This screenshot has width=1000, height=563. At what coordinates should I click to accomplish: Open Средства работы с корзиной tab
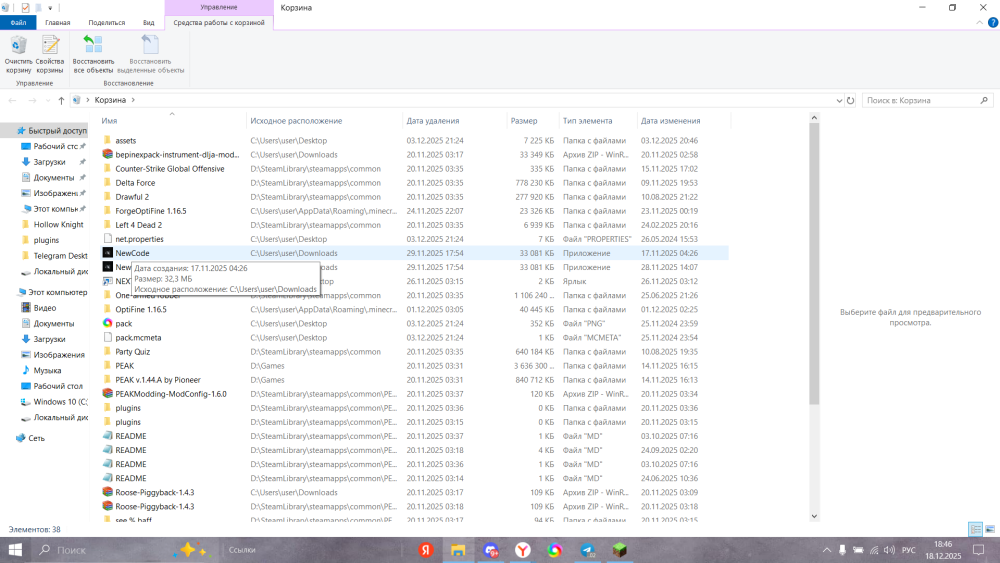(219, 22)
